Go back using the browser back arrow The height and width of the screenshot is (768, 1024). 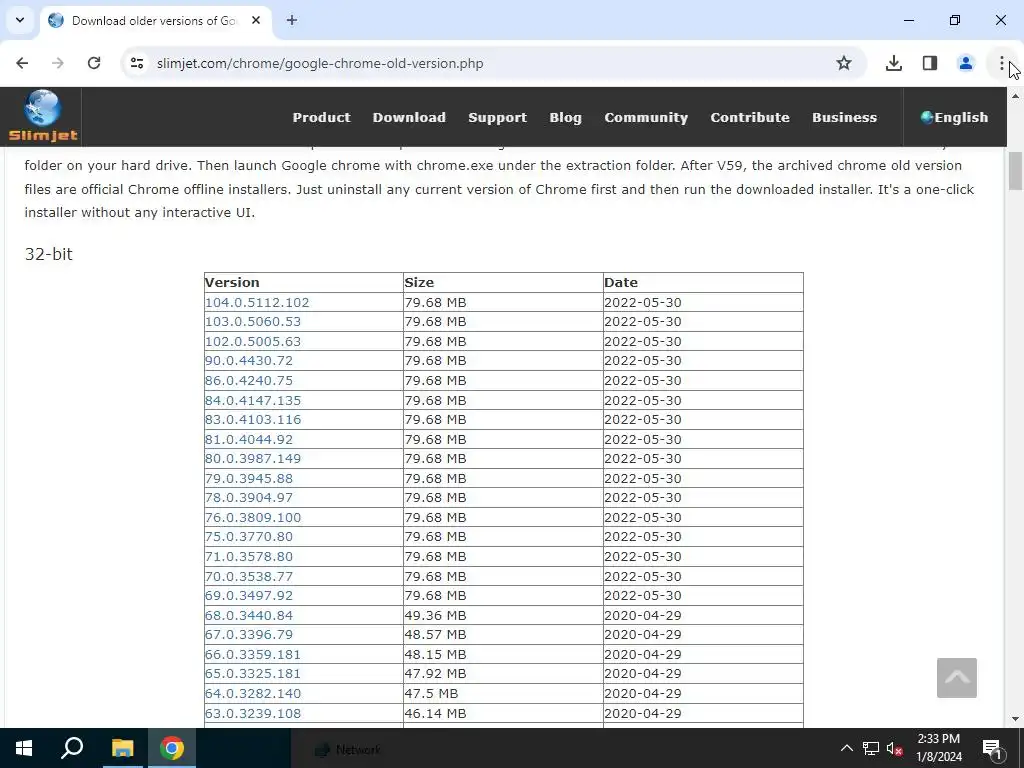(x=22, y=63)
